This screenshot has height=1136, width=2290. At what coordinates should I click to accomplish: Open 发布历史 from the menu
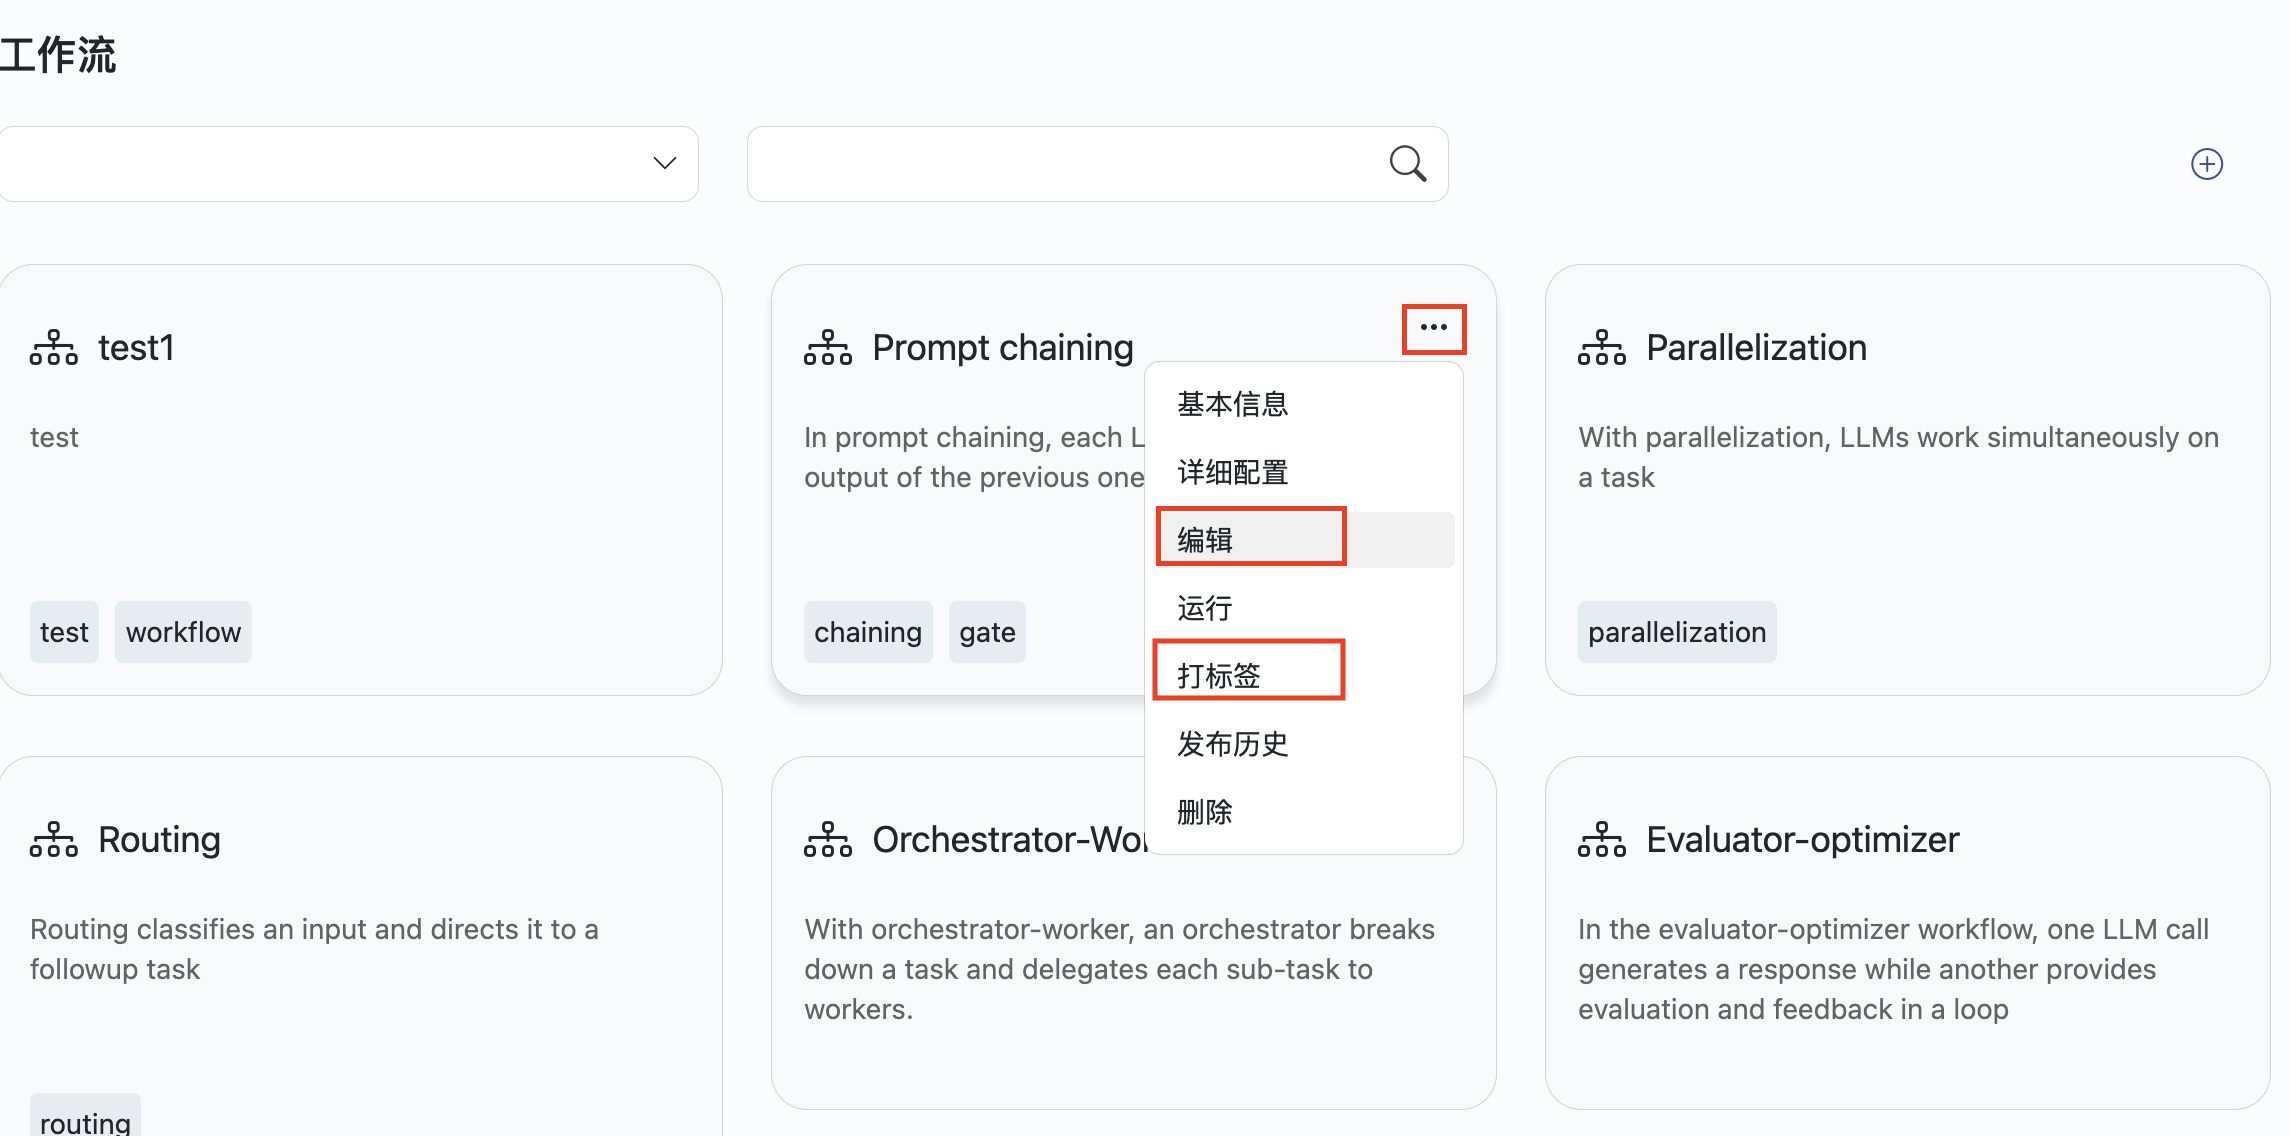1232,744
